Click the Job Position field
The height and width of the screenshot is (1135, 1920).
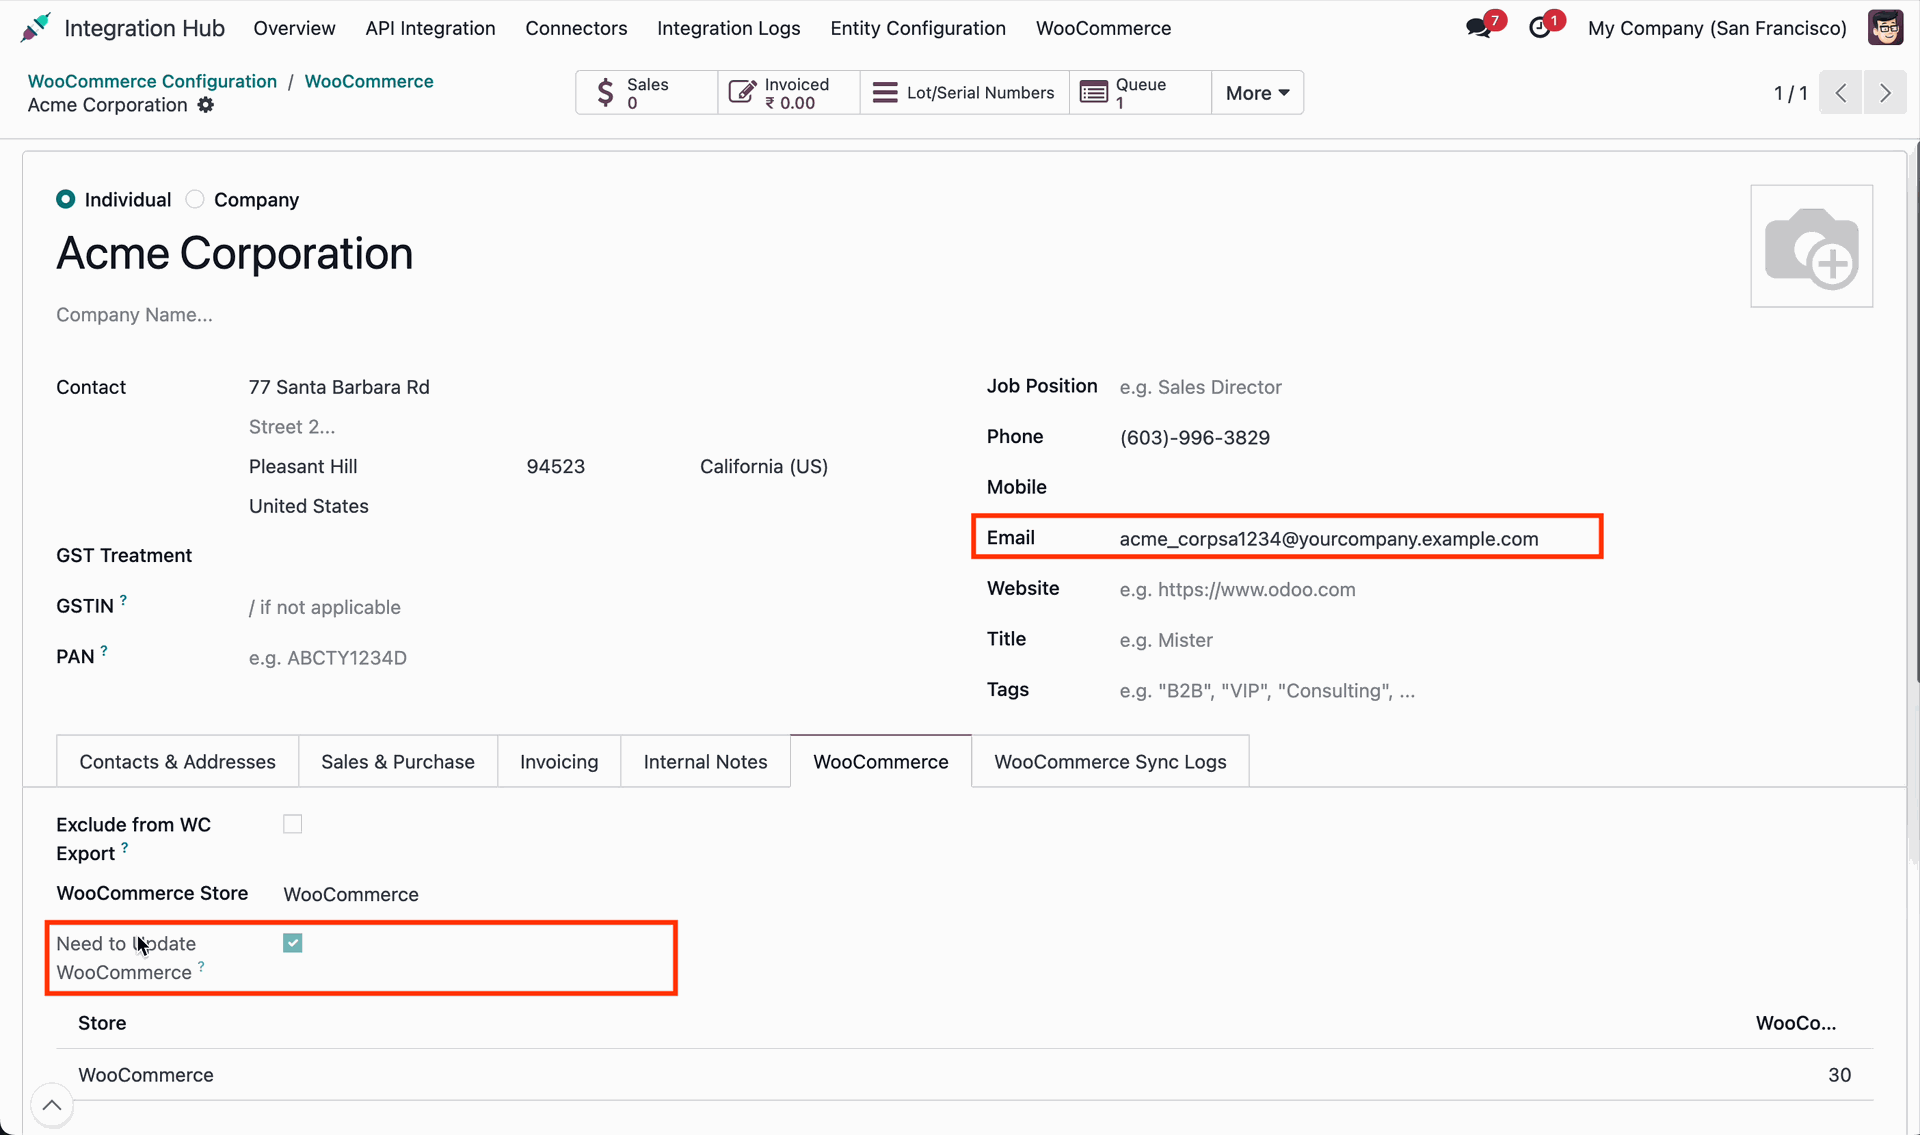[x=1495, y=387]
